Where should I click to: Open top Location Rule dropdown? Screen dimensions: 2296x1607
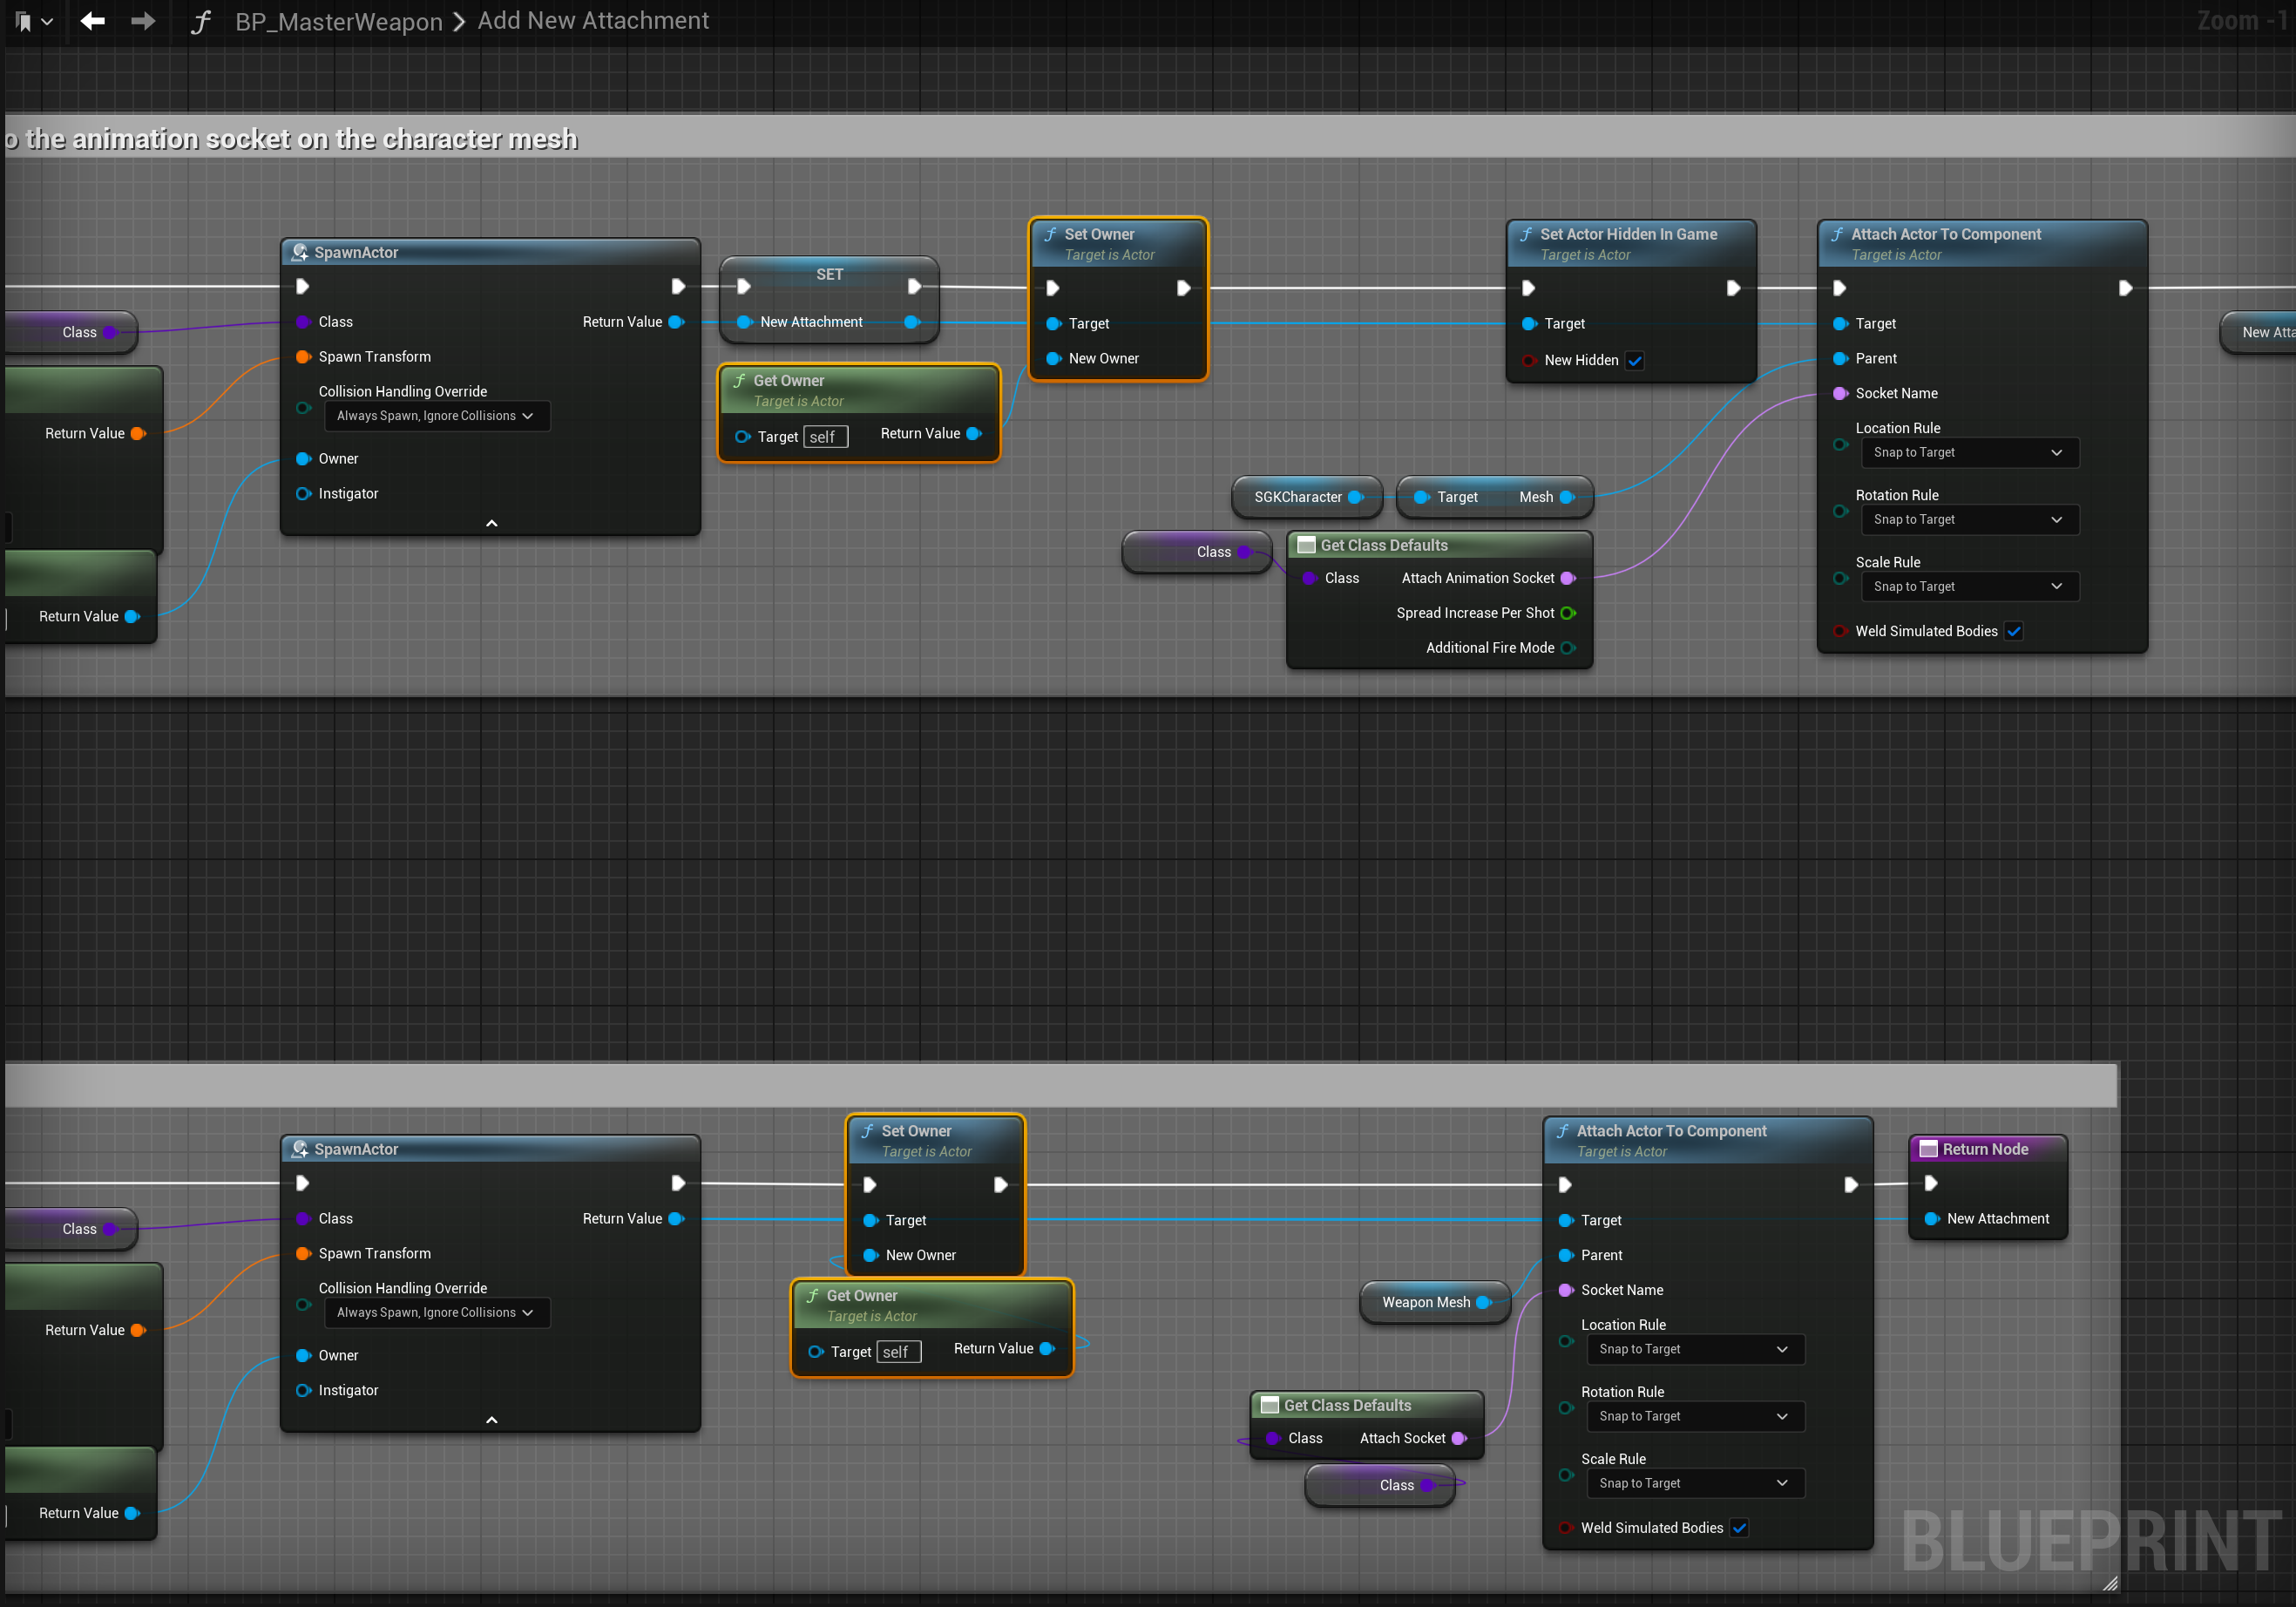pos(1968,452)
